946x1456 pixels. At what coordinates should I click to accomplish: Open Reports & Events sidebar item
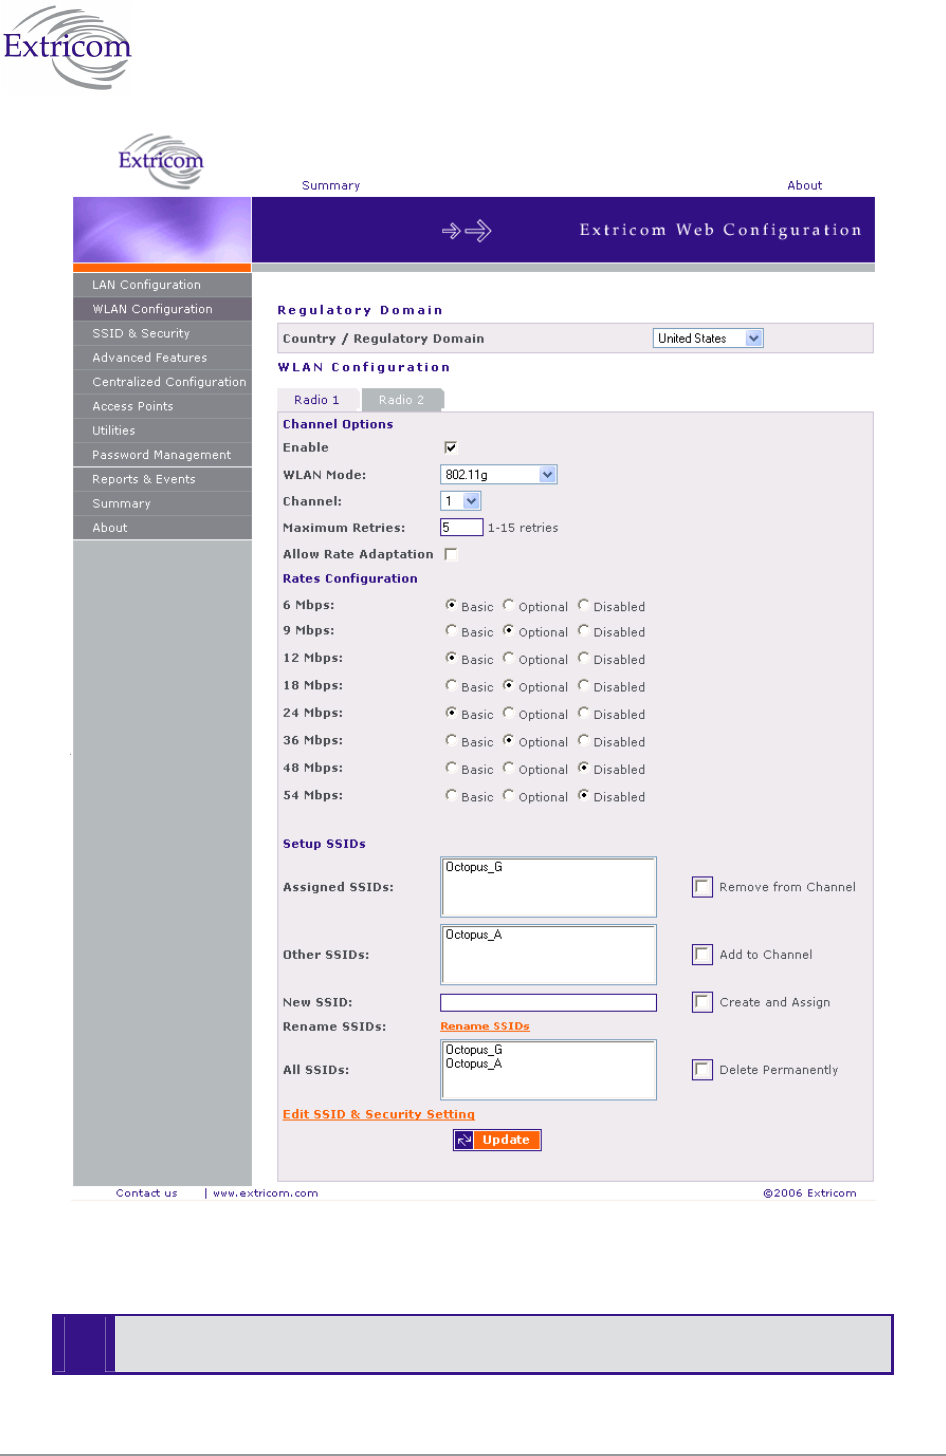pyautogui.click(x=162, y=479)
